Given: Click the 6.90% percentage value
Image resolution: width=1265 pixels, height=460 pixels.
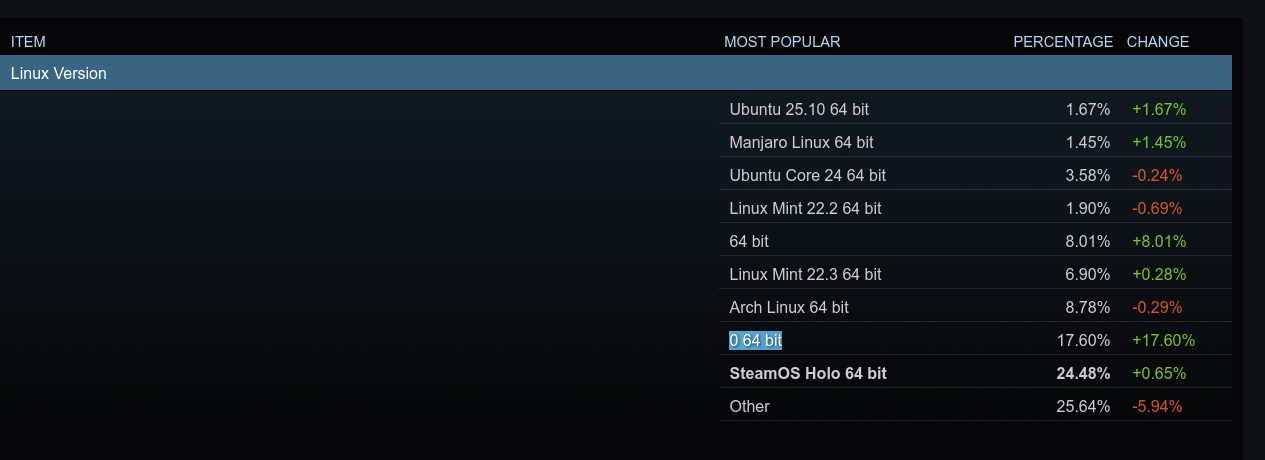Looking at the screenshot, I should tap(1088, 274).
